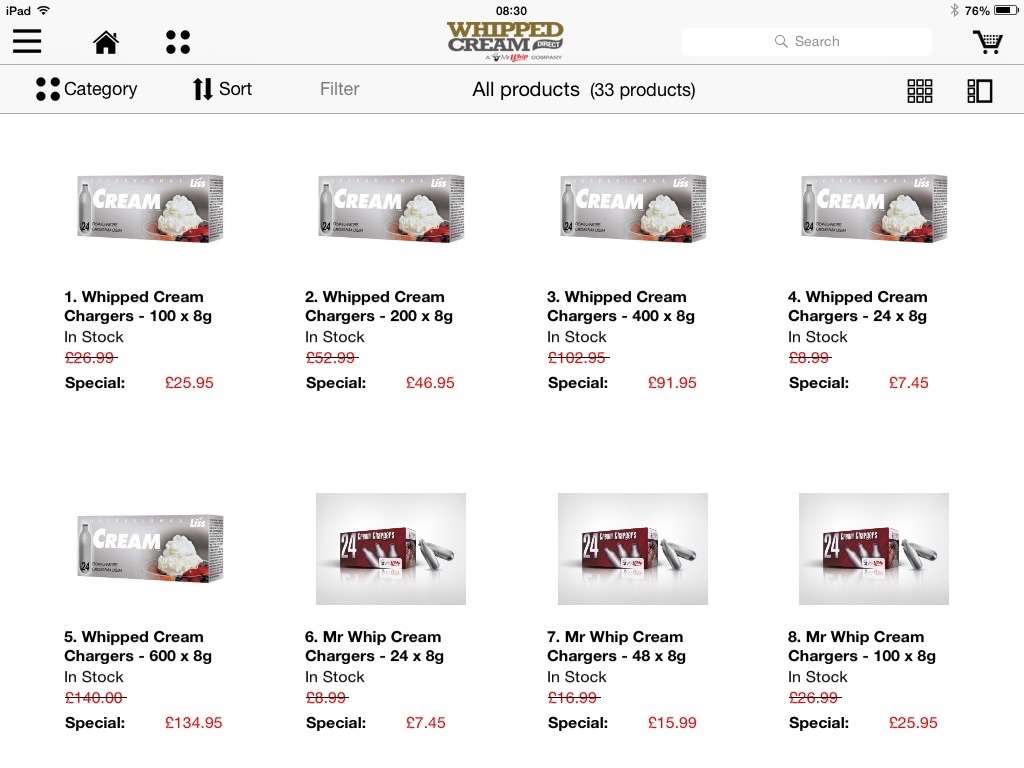
Task: Tap the All products heading
Action: (x=526, y=89)
